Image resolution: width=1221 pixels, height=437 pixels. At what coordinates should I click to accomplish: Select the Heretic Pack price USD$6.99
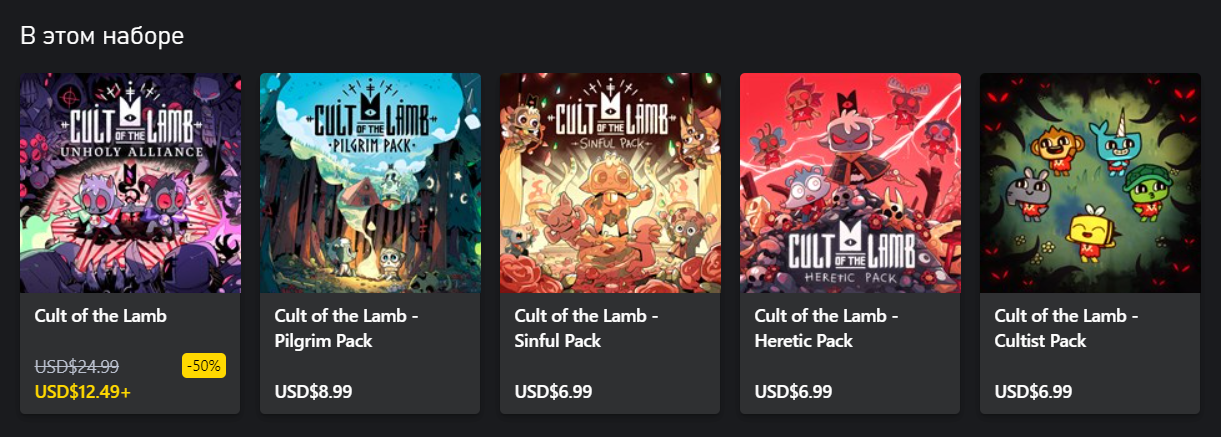point(793,392)
